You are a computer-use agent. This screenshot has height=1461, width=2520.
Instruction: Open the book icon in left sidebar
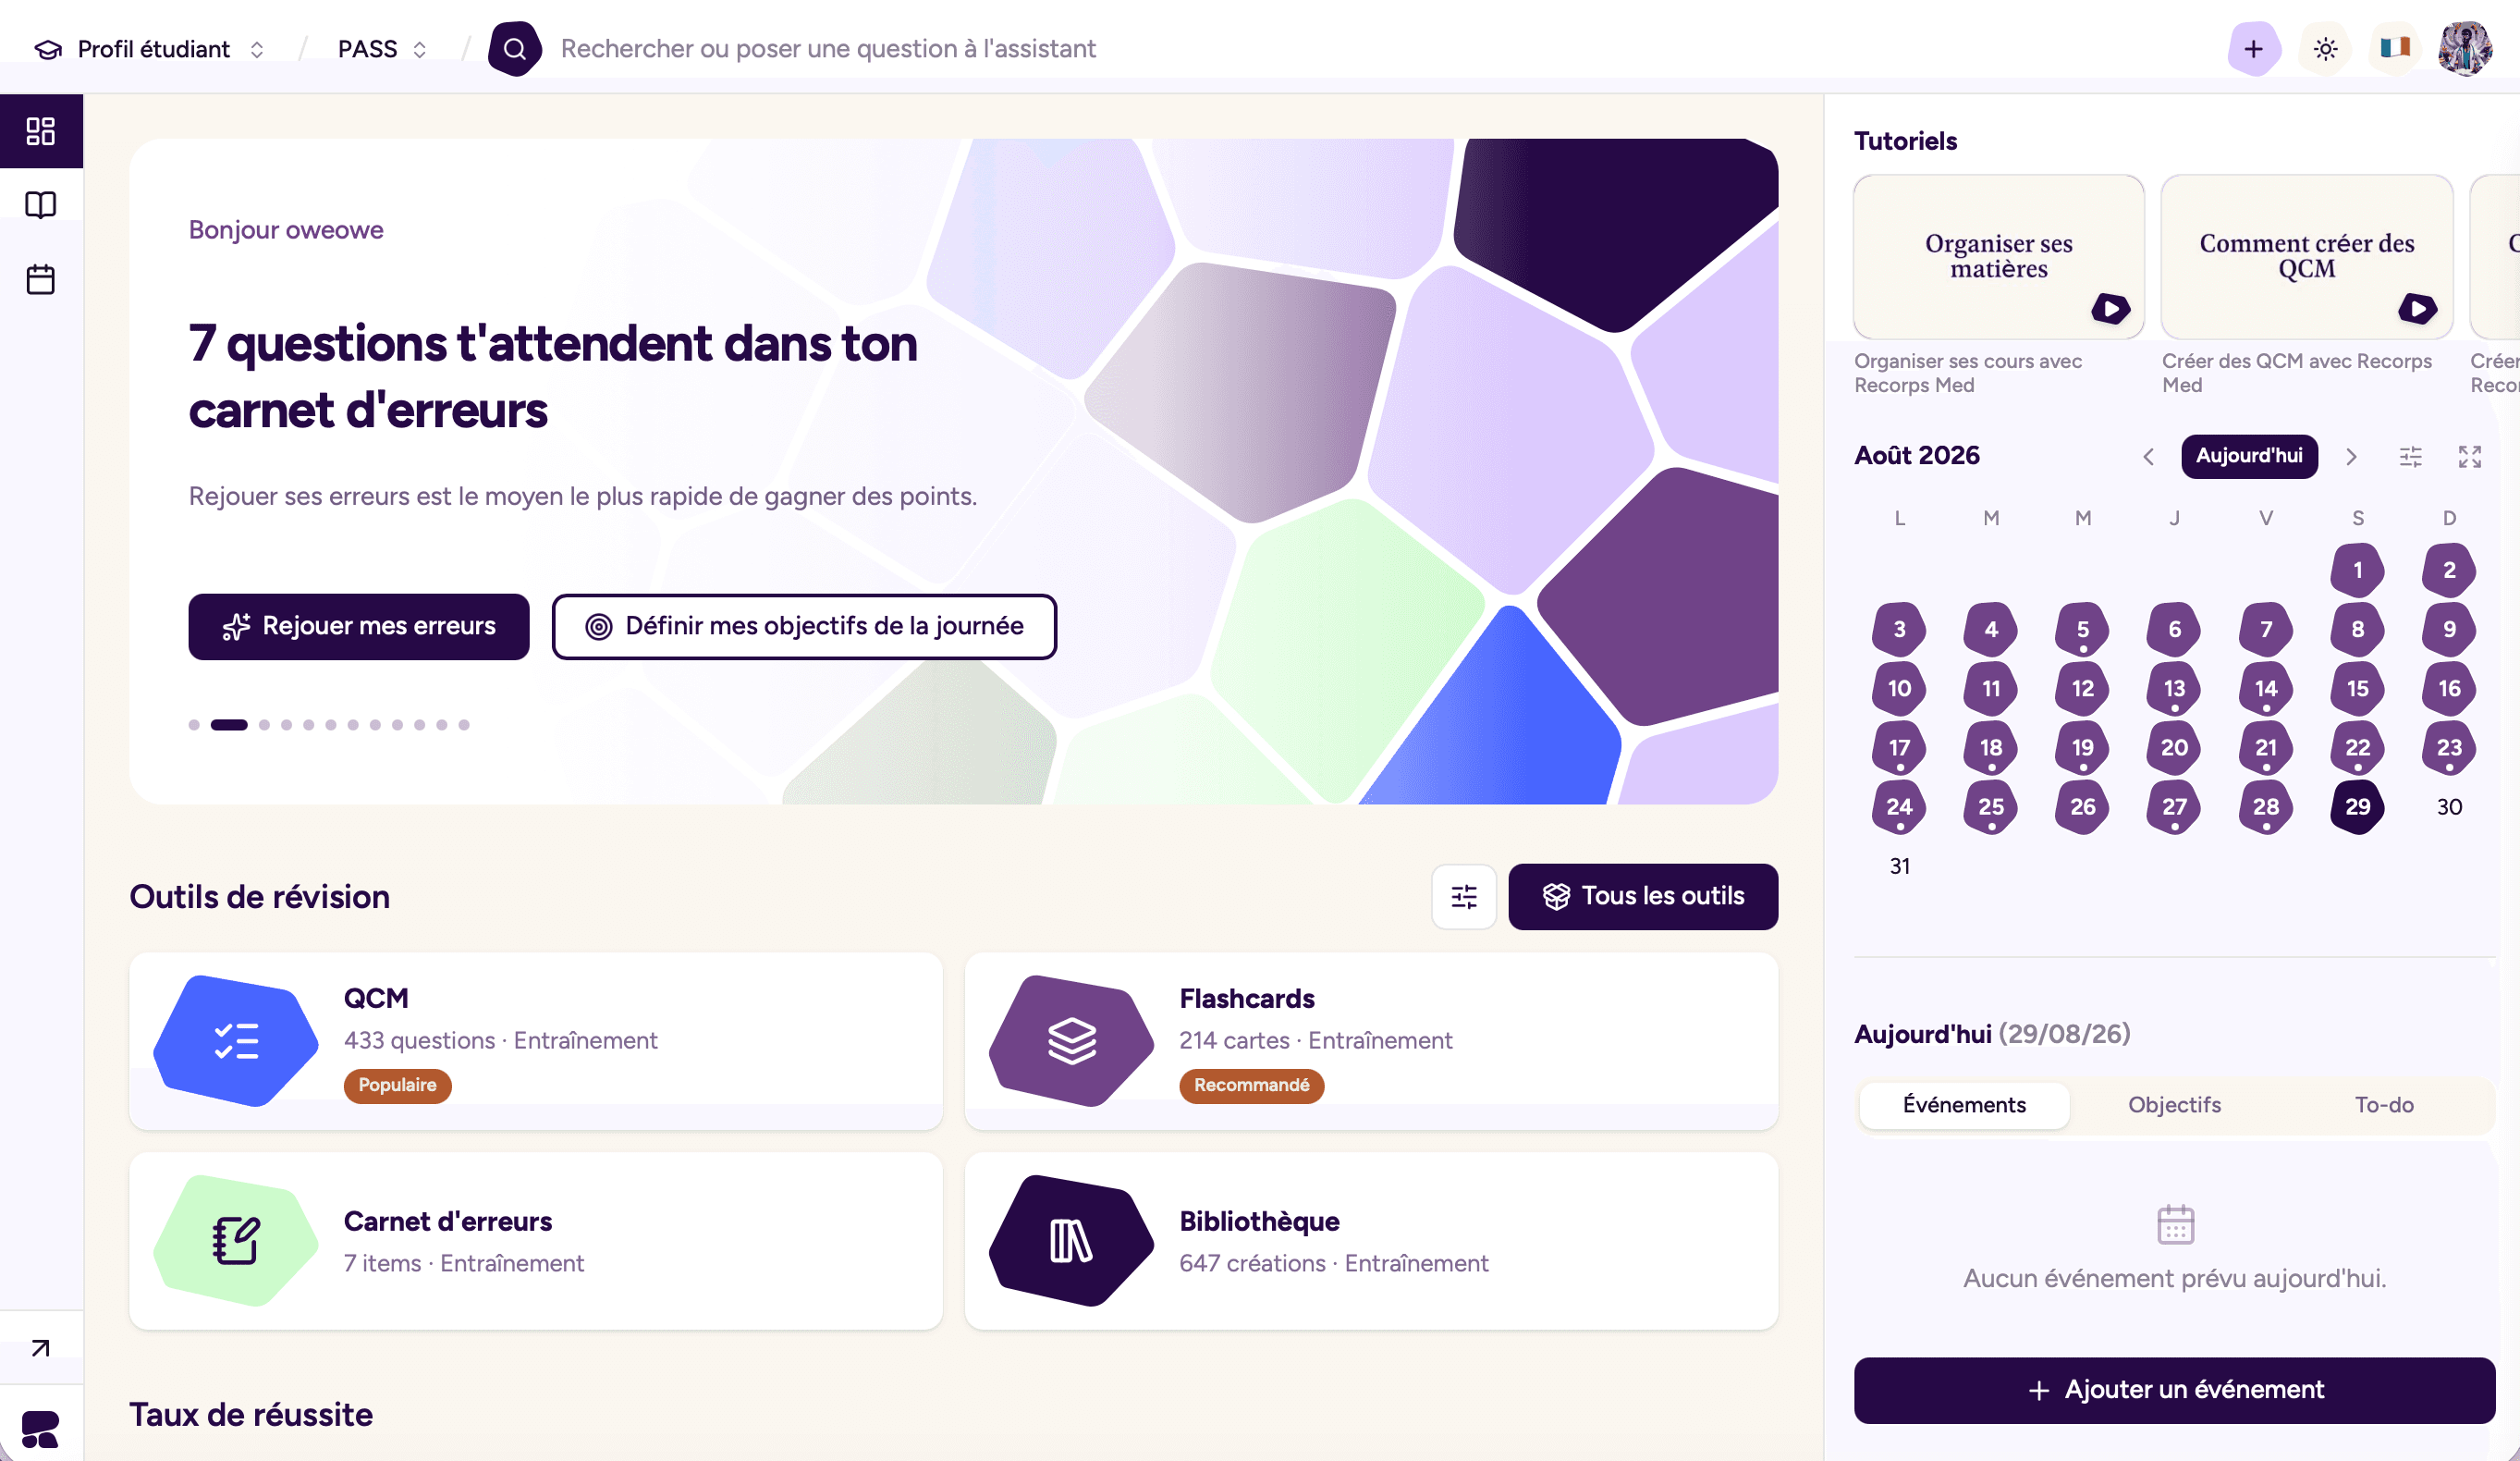tap(40, 205)
